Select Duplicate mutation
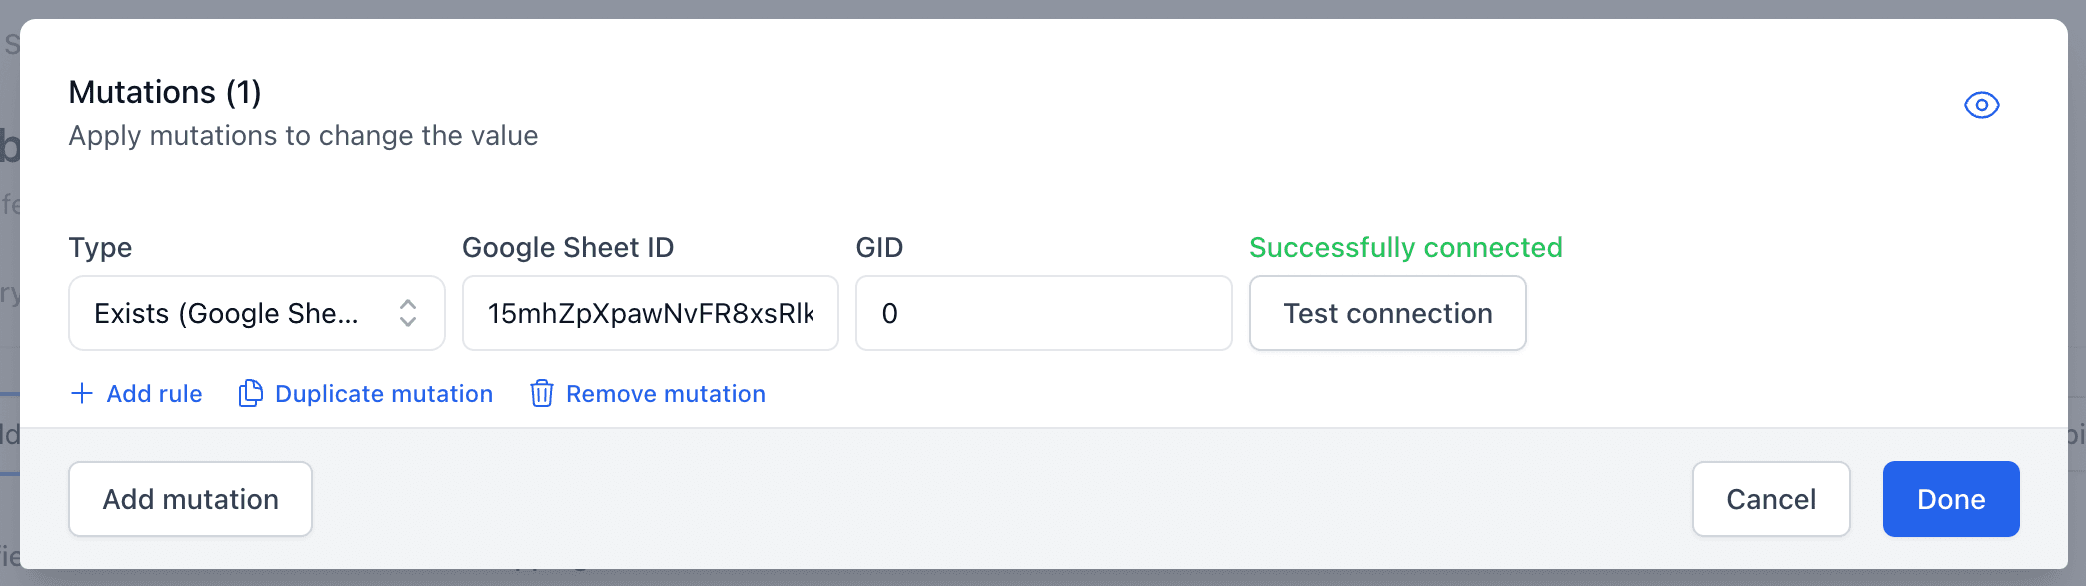Screen dimensions: 2086x586 click(383, 393)
